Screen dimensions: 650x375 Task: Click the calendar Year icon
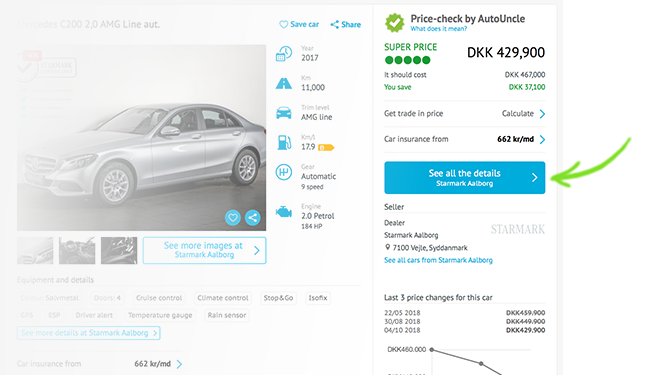(284, 53)
